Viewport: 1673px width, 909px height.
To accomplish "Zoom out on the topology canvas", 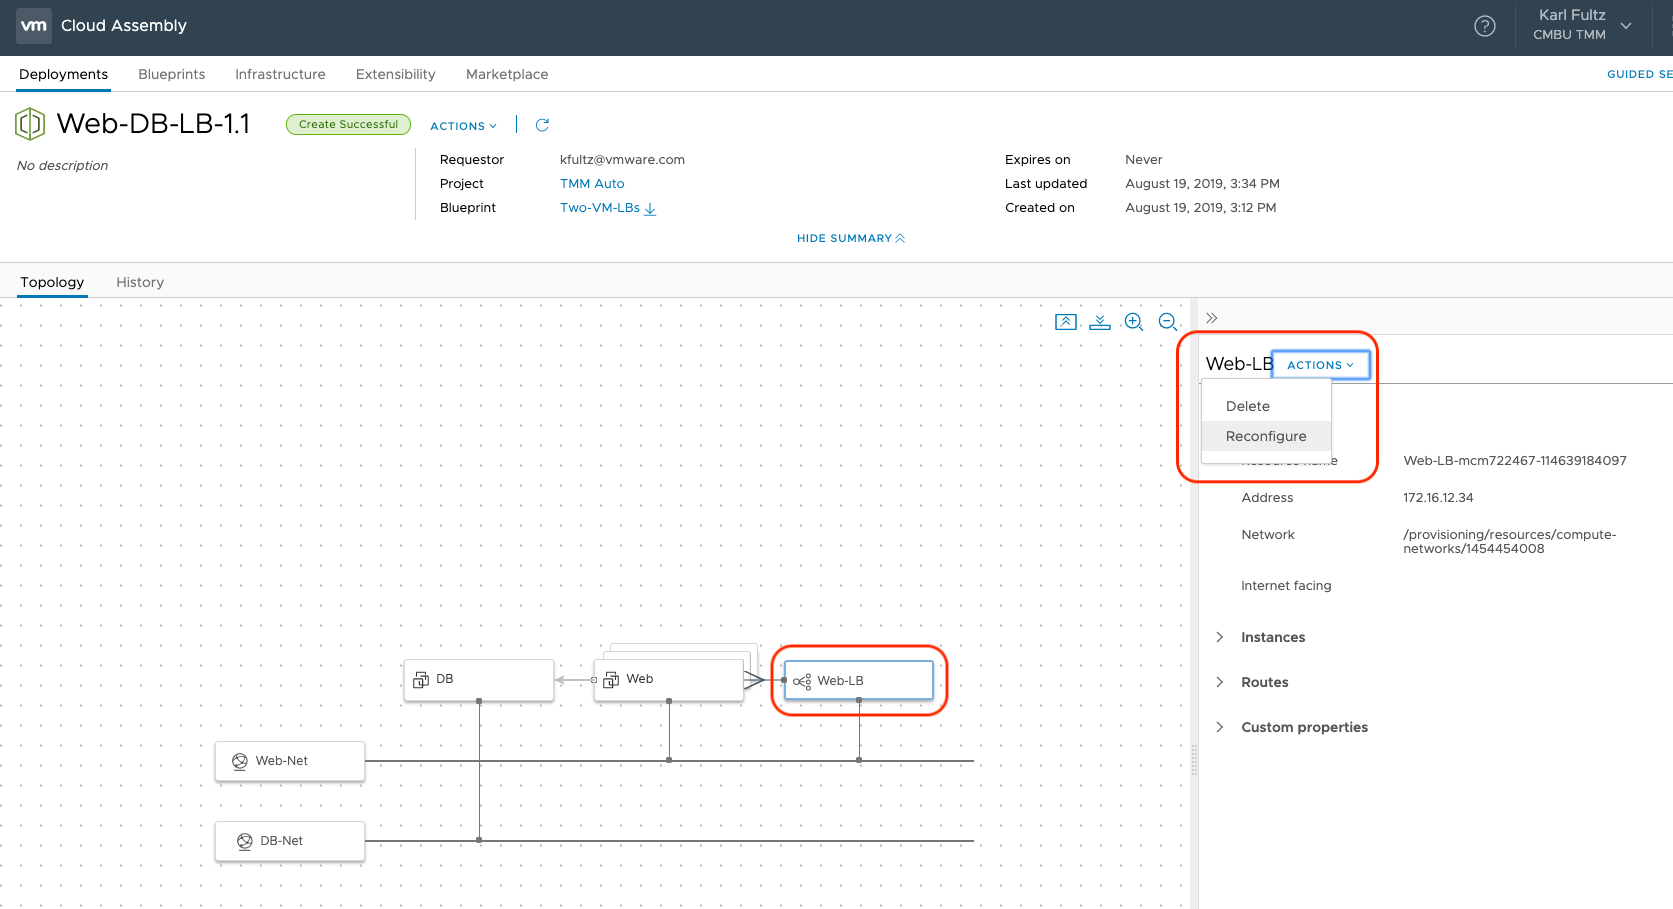I will (1167, 322).
